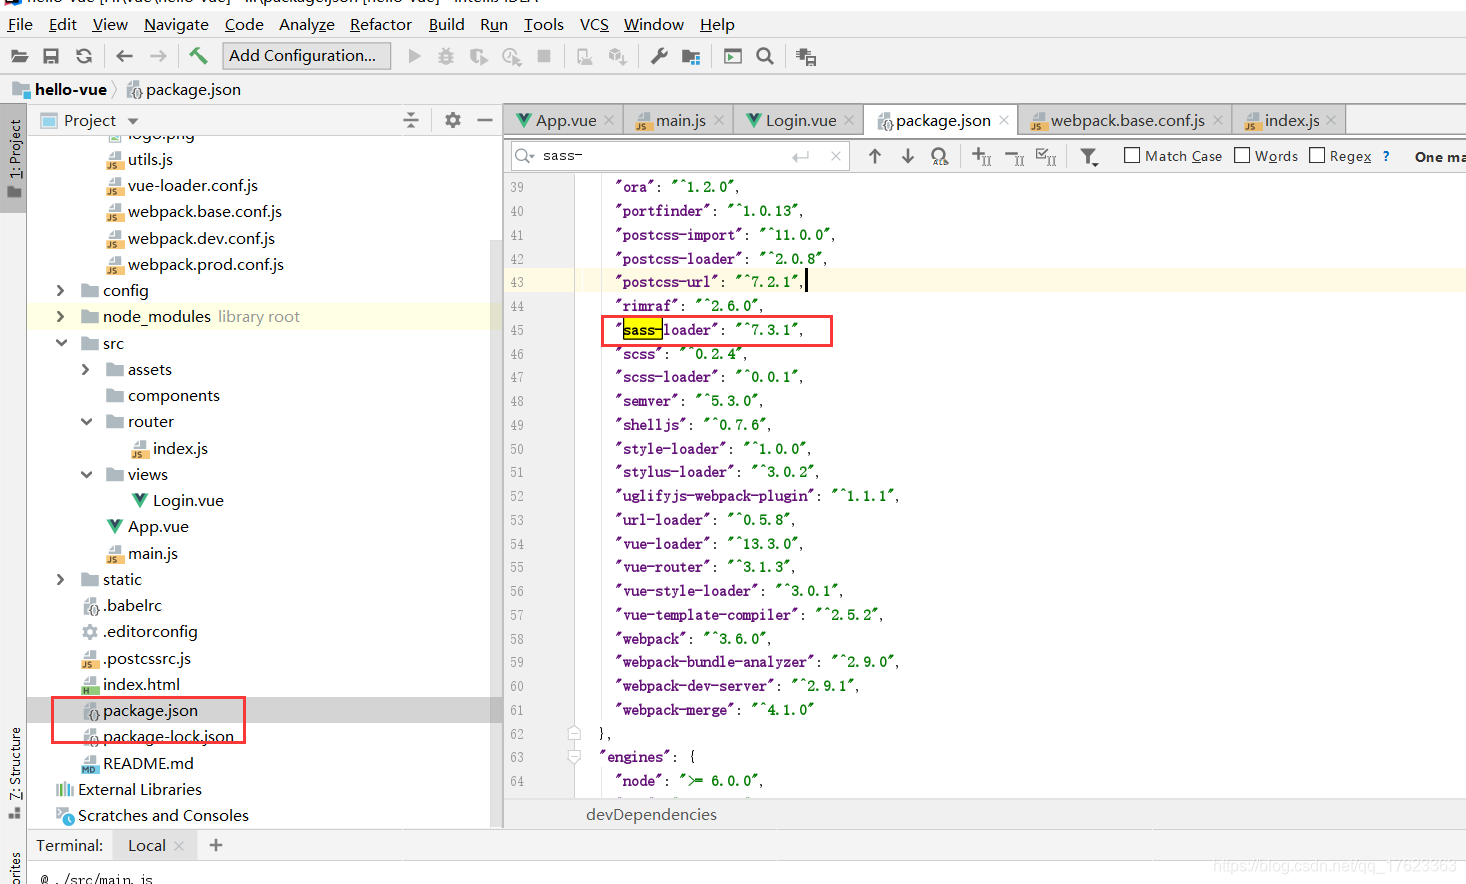Collapse the src folder
1466x884 pixels.
tap(61, 343)
